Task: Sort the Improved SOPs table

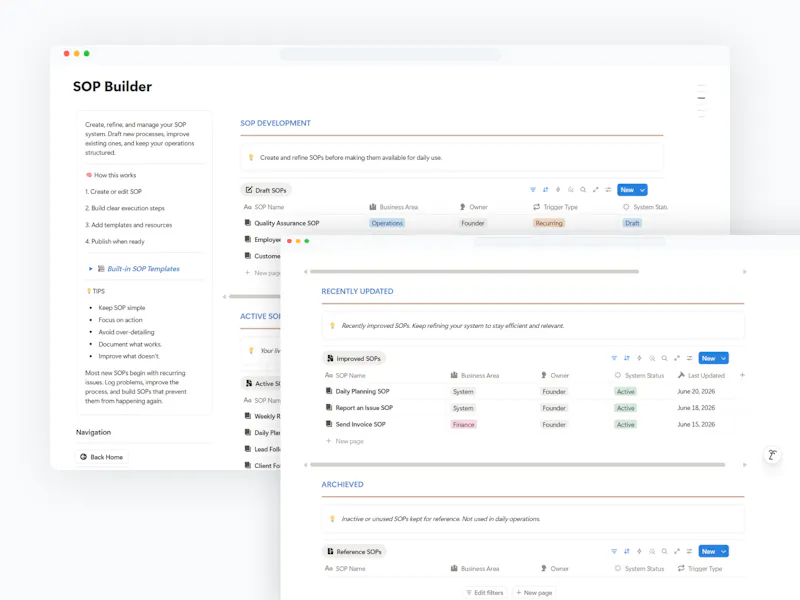Action: [627, 358]
